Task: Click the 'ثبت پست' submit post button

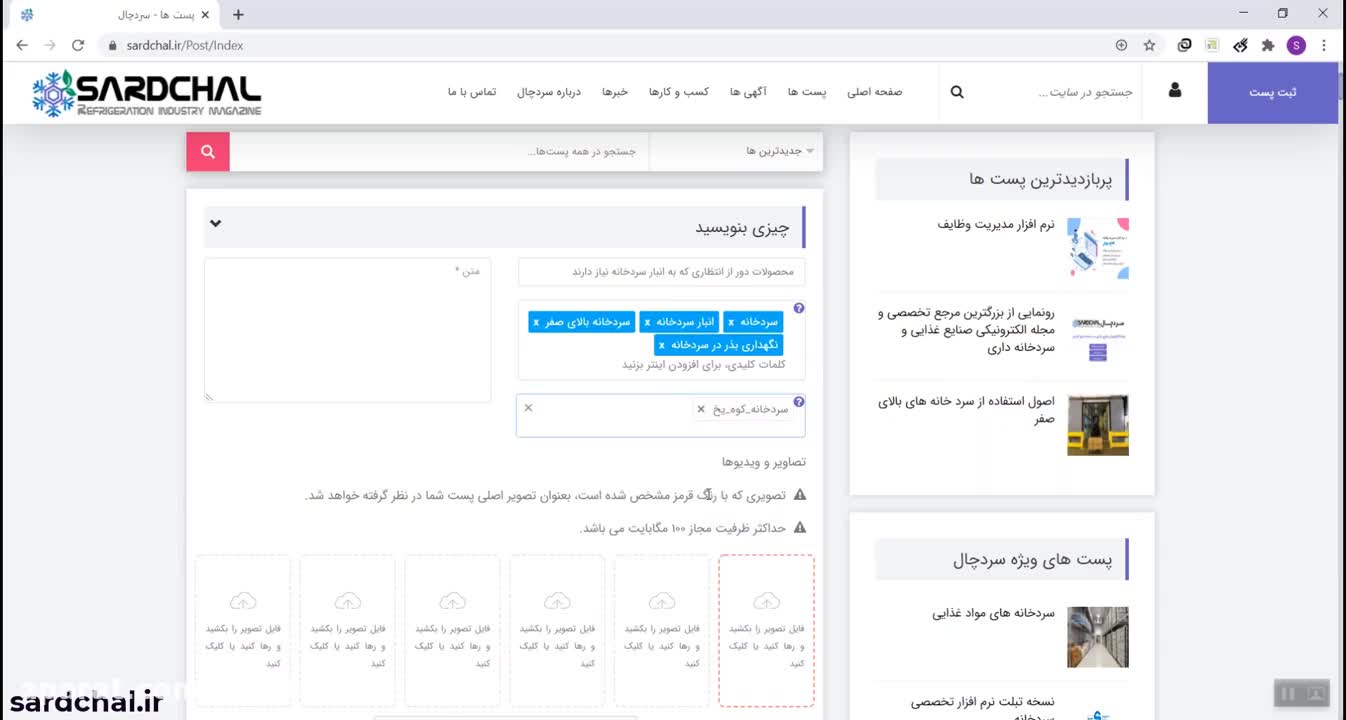Action: (x=1272, y=92)
